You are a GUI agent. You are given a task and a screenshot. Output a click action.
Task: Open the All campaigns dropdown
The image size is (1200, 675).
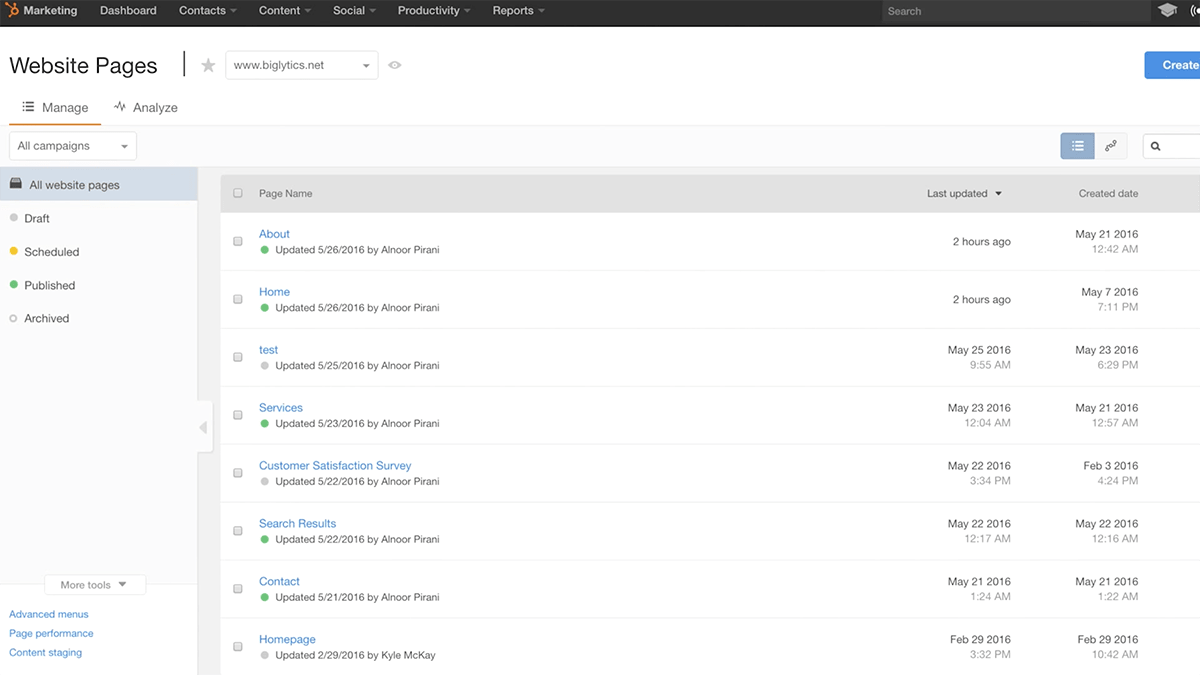73,146
